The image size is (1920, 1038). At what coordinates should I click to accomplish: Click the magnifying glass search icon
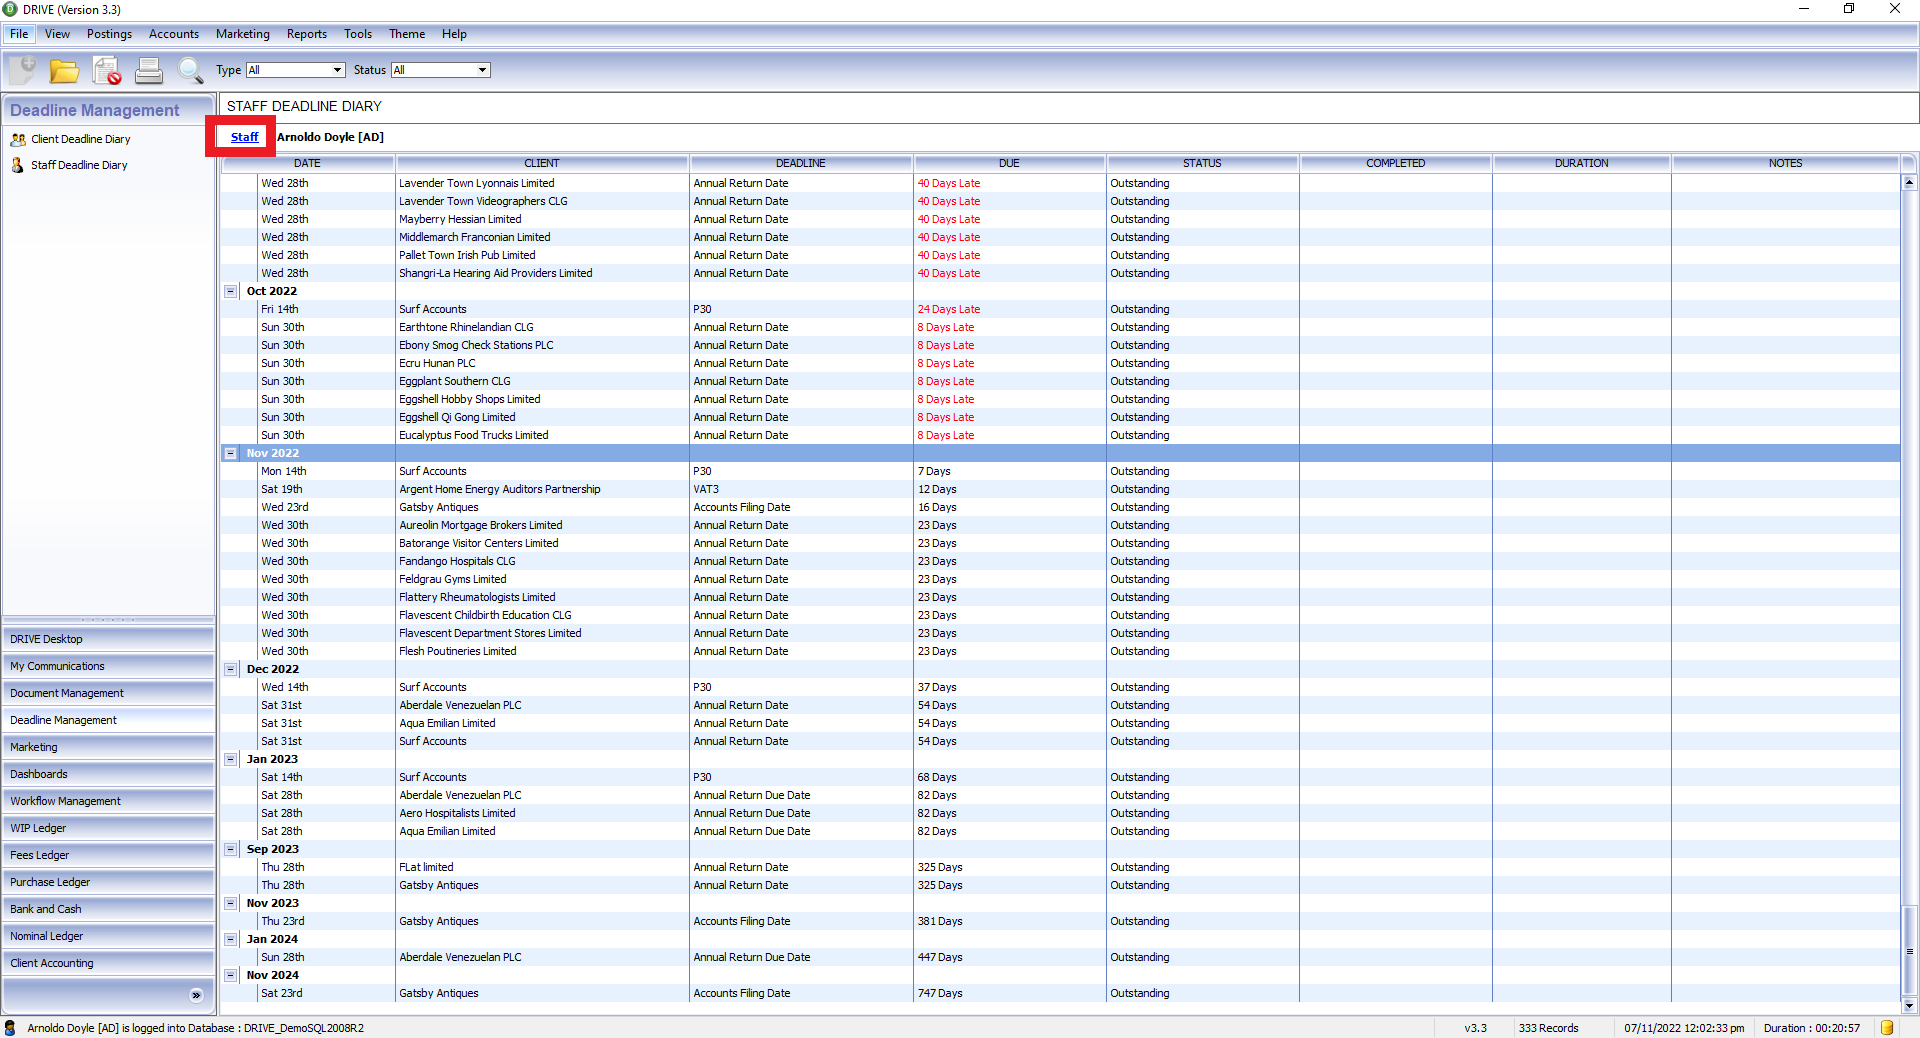coord(190,70)
